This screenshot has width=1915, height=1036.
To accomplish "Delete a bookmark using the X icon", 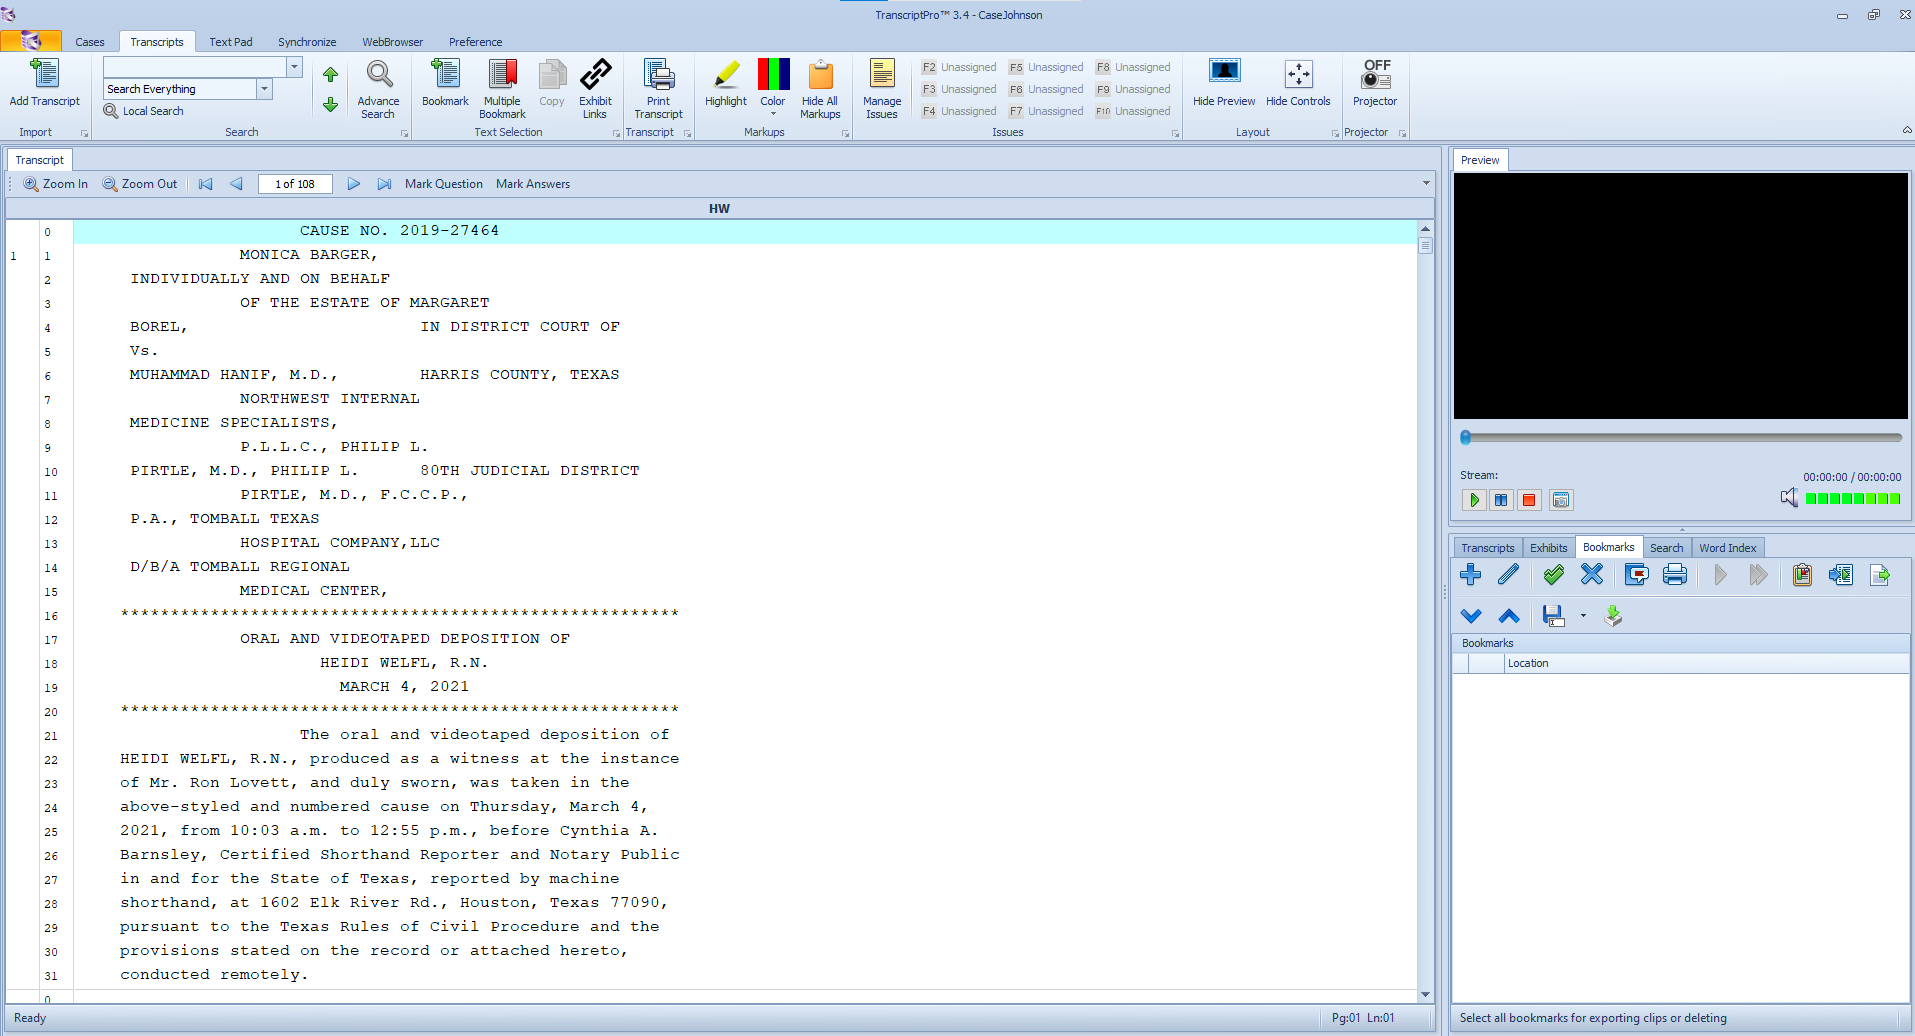I will click(1592, 574).
